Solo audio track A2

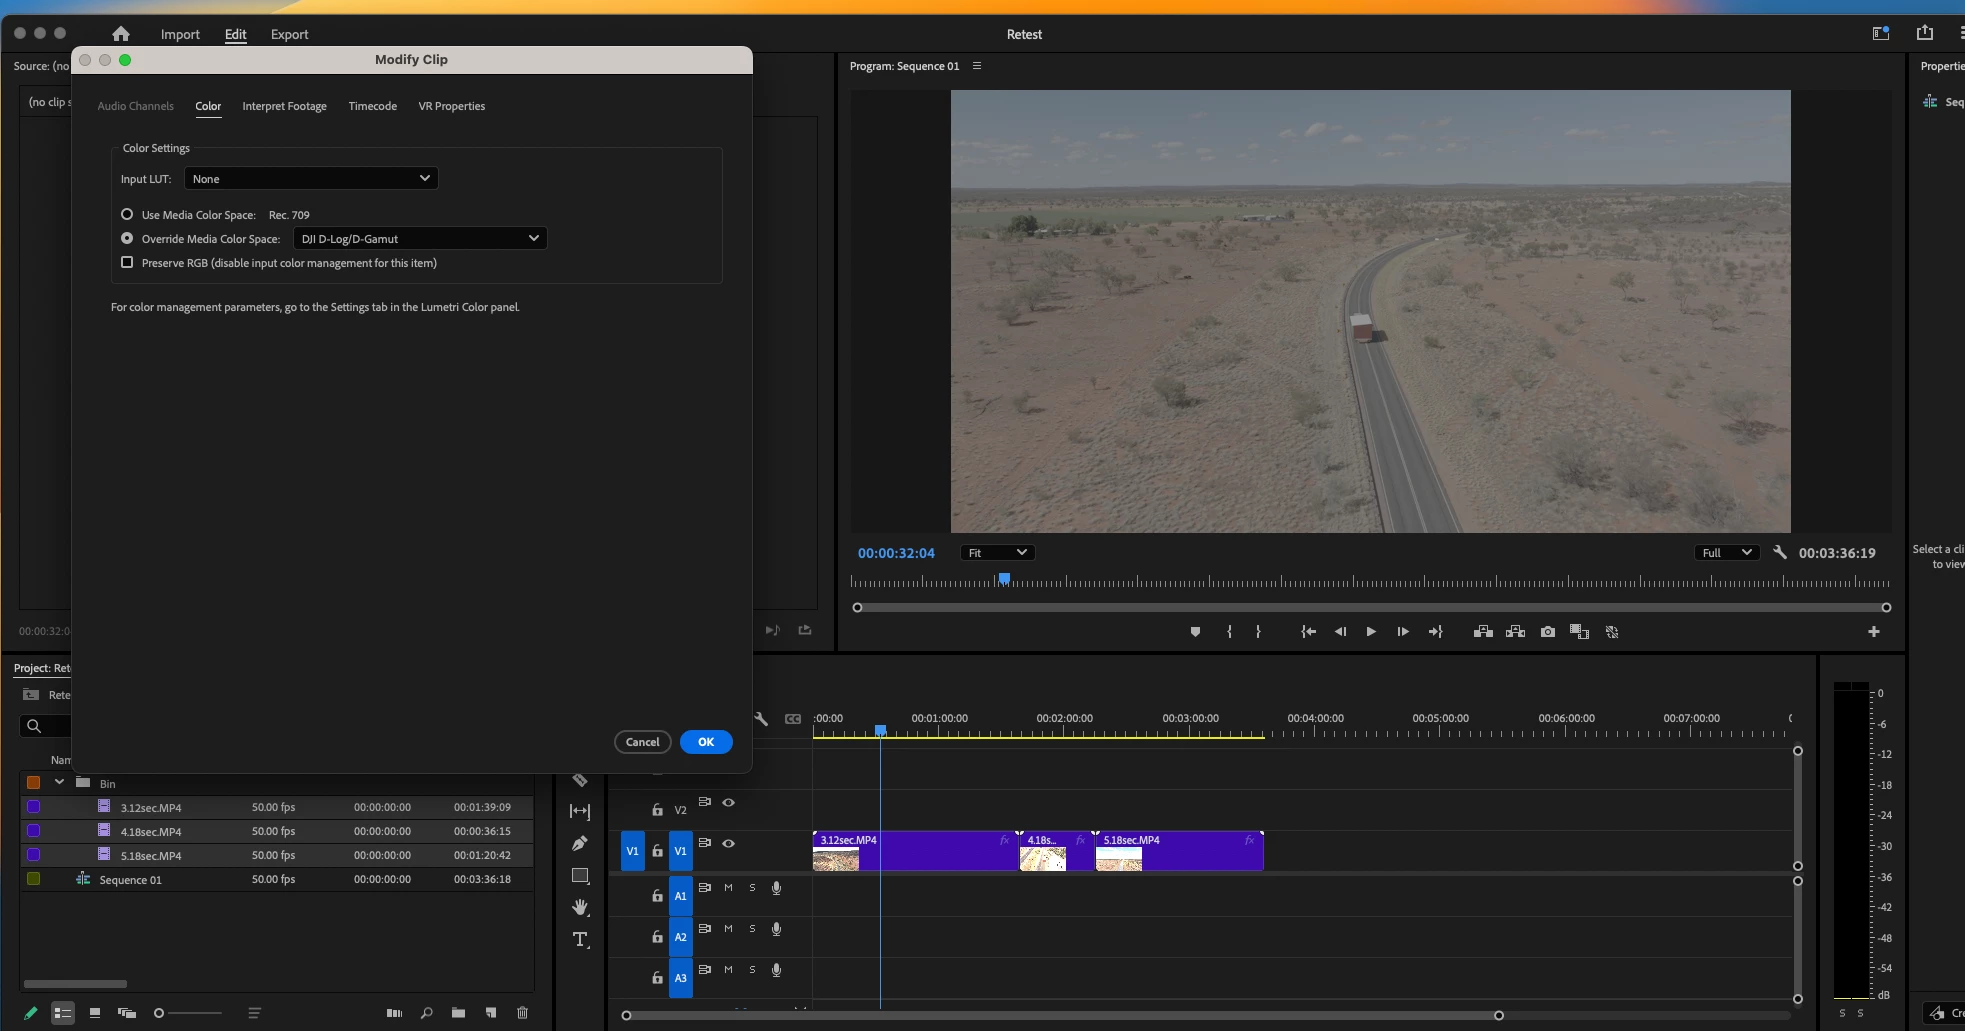tap(752, 929)
